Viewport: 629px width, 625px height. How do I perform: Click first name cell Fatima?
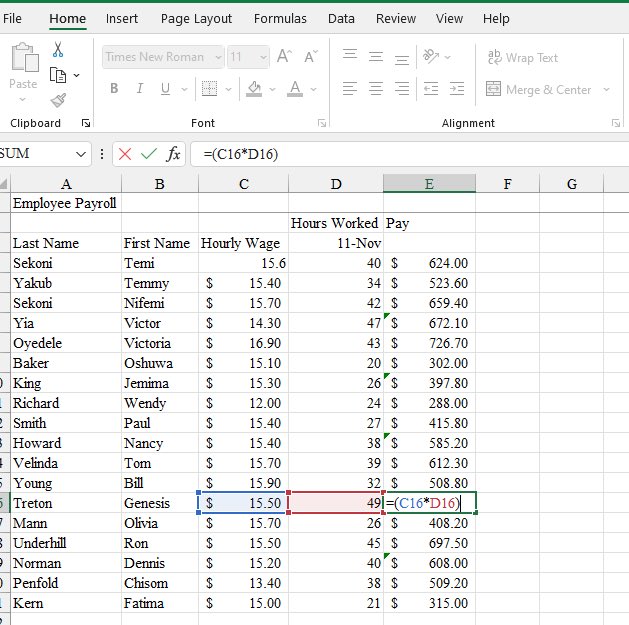click(x=160, y=603)
